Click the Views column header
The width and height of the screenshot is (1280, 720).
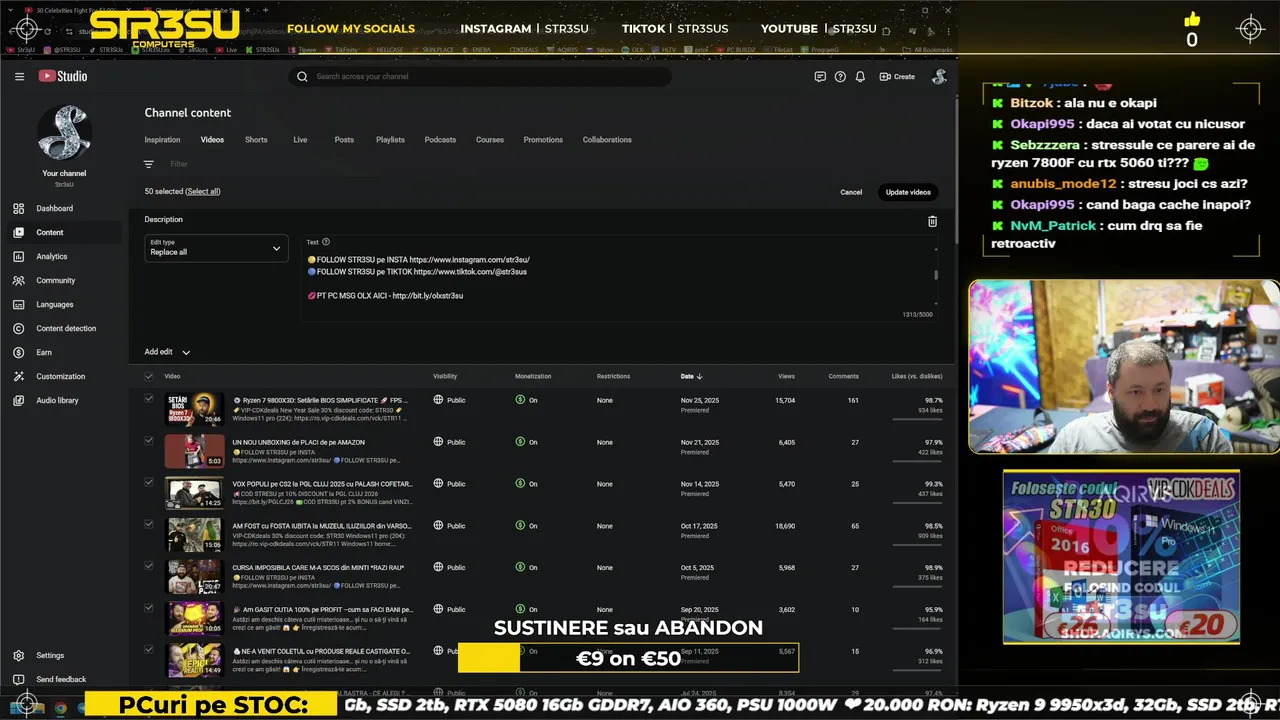pos(786,376)
